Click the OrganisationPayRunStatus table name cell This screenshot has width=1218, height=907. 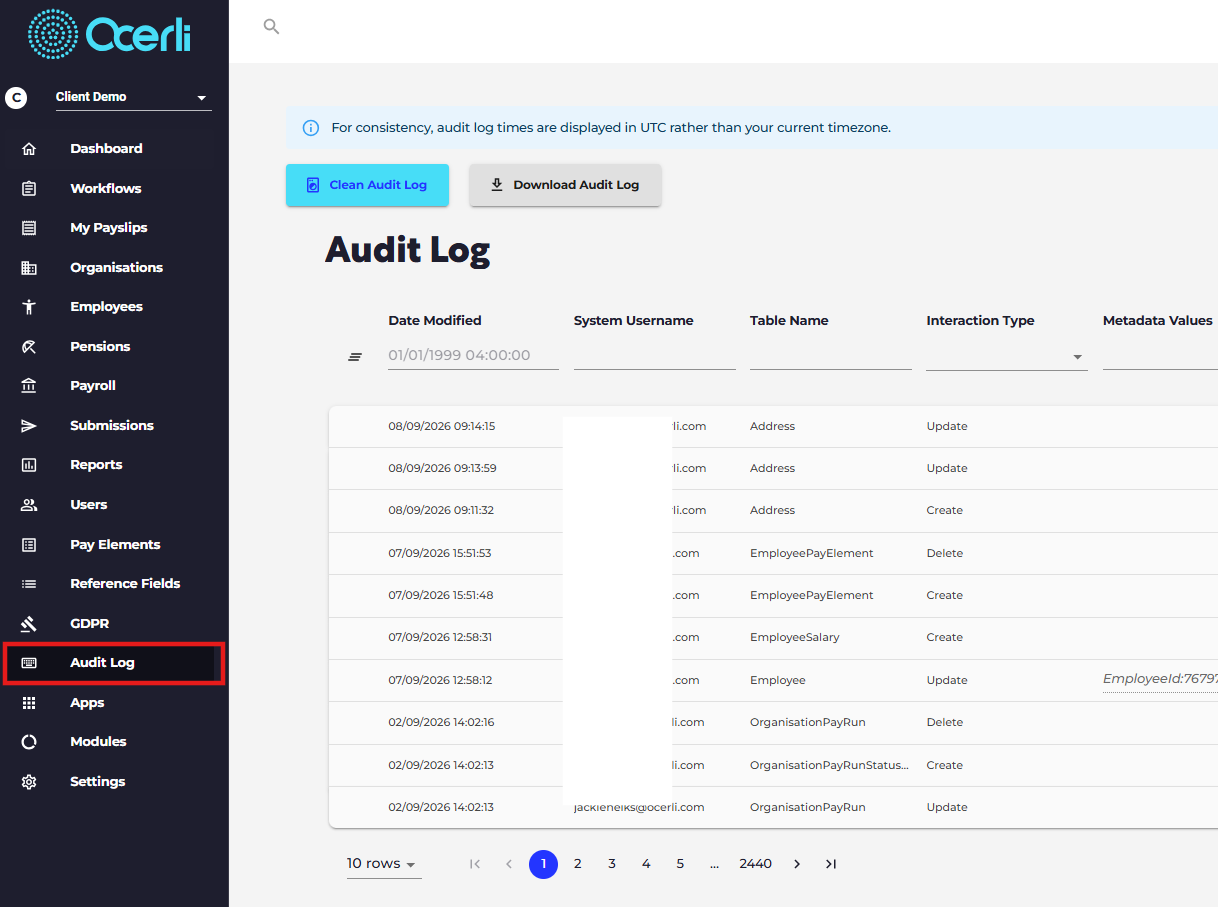(x=830, y=765)
